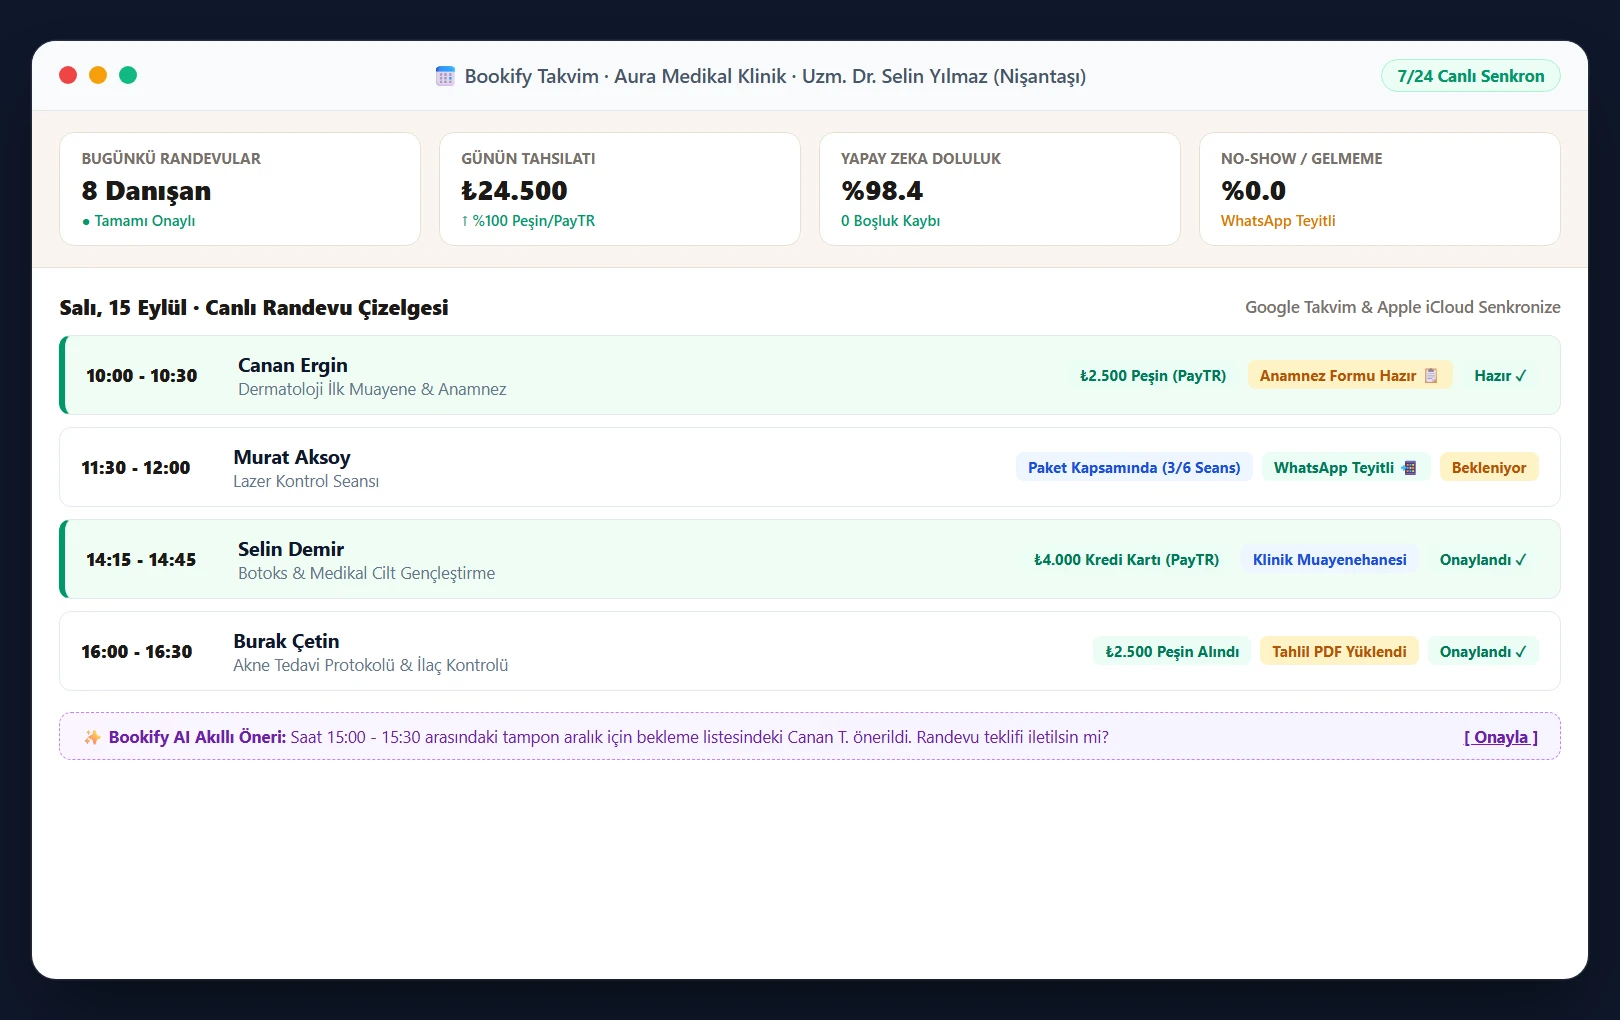Select the patient name Murat Aksoy
Viewport: 1620px width, 1020px height.
coord(292,457)
